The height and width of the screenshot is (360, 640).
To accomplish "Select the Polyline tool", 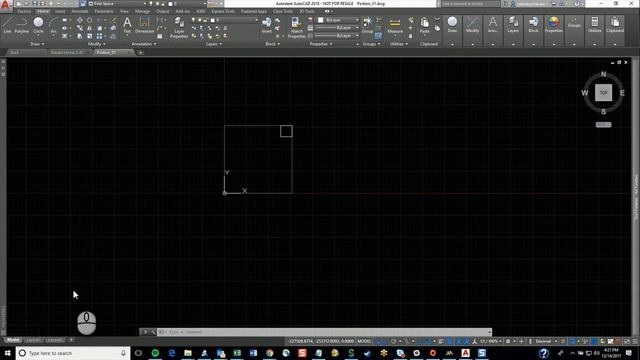I will 22,24.
